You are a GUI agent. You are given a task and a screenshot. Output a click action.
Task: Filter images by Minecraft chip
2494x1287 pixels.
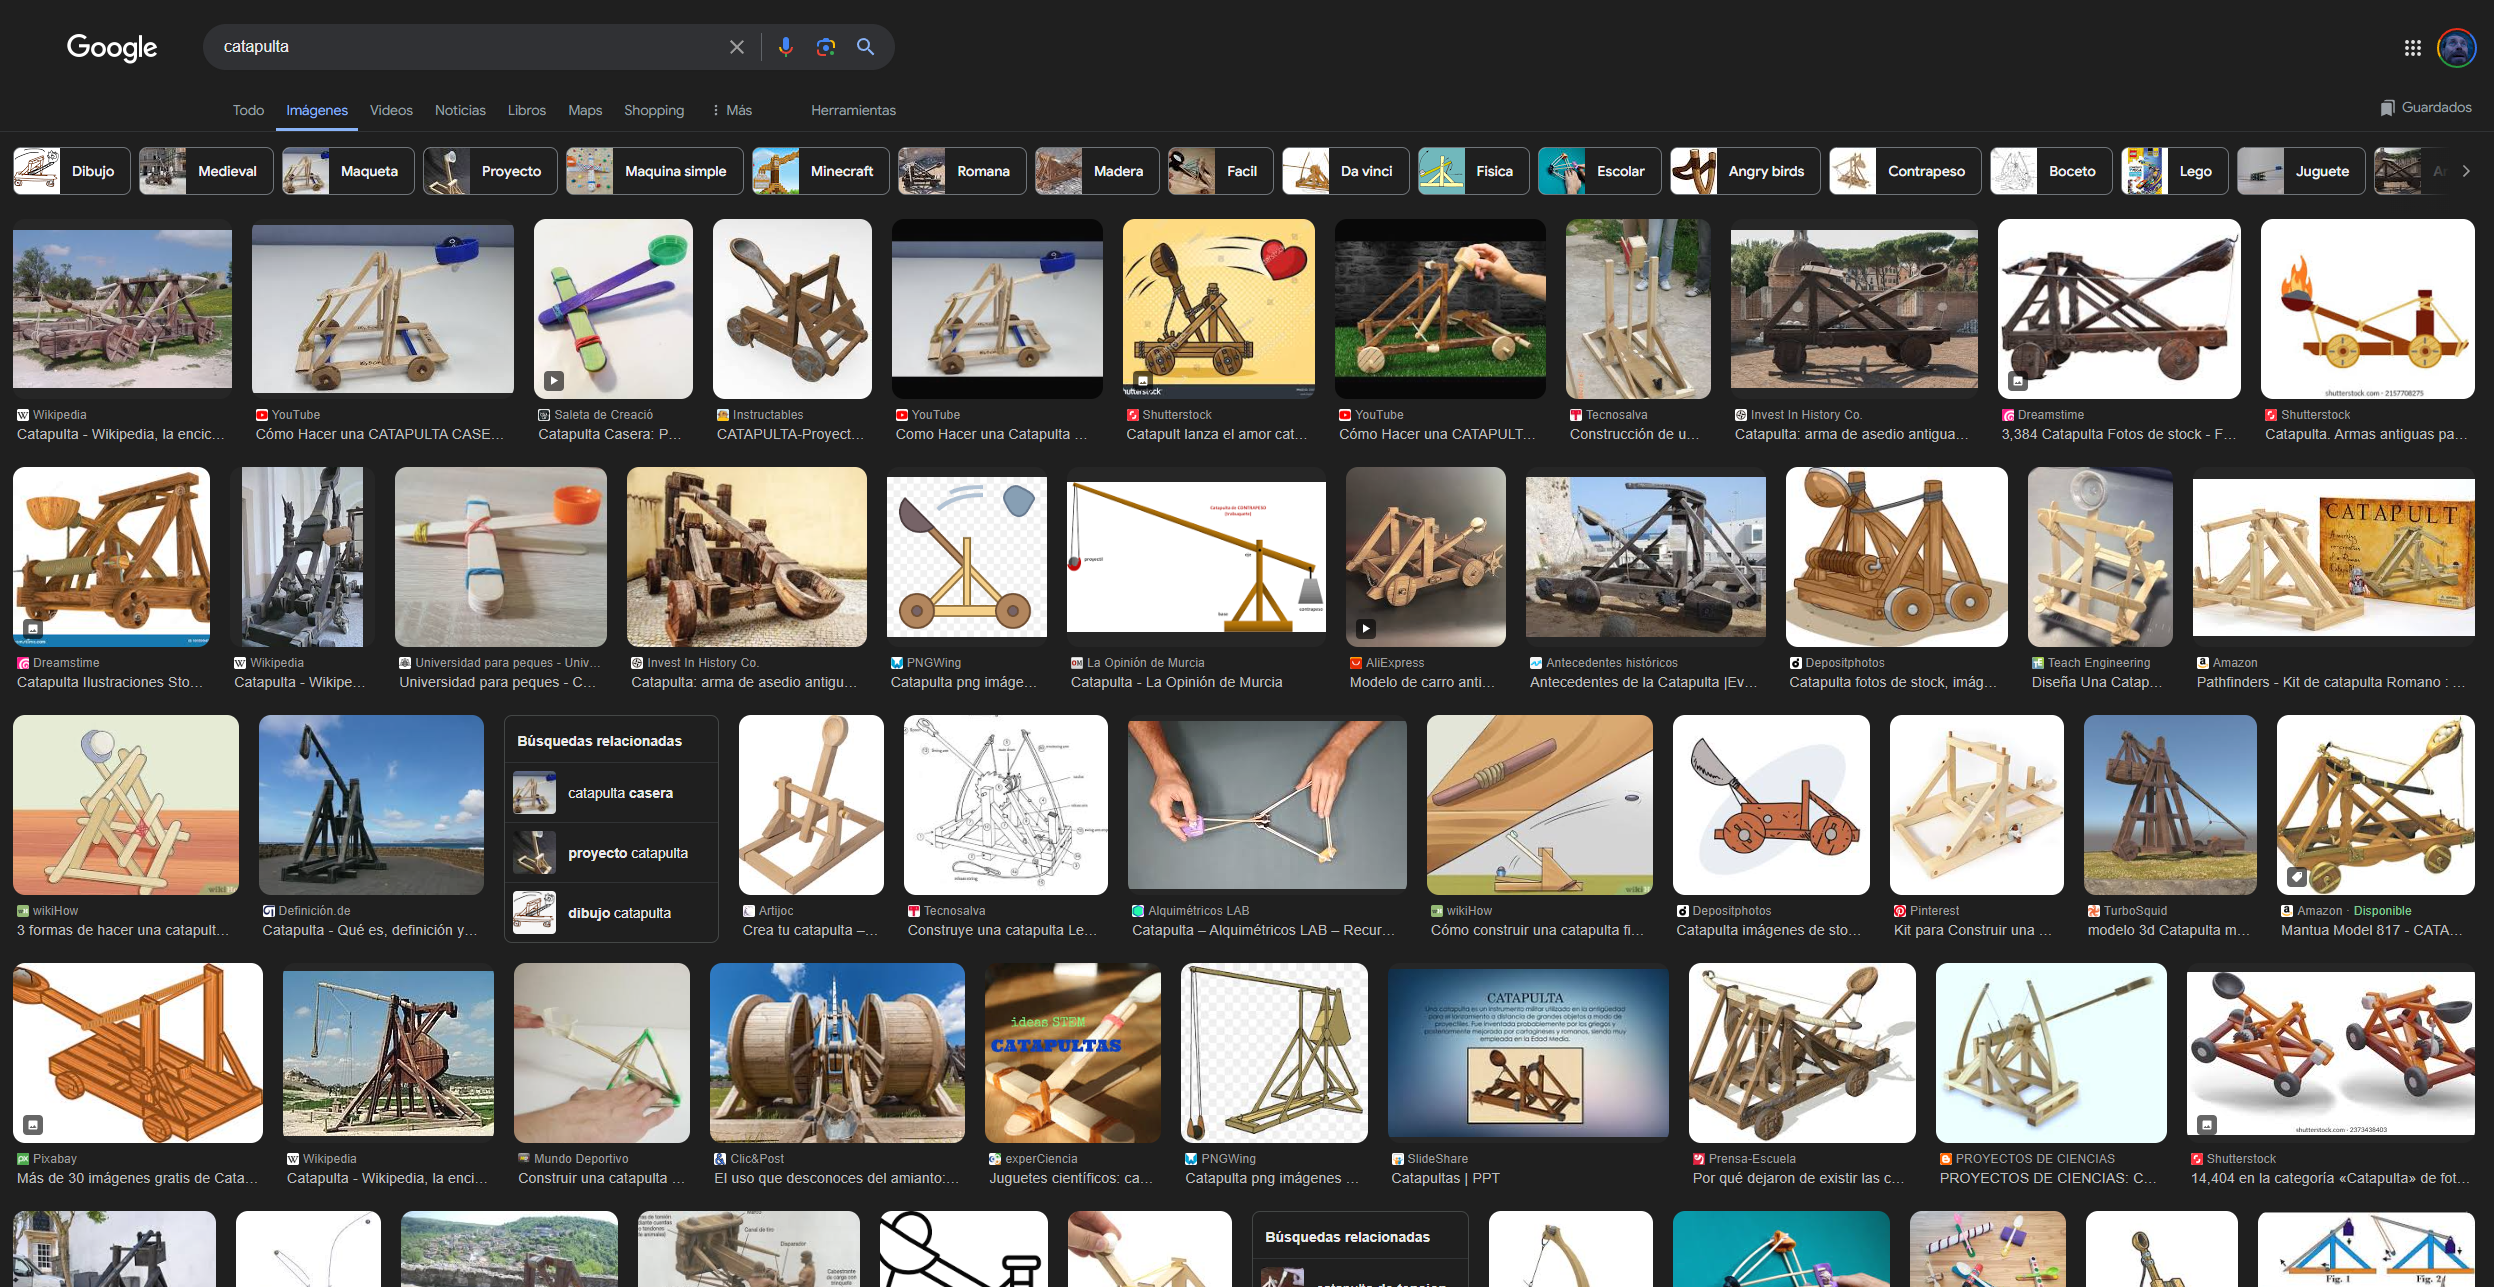coord(821,171)
